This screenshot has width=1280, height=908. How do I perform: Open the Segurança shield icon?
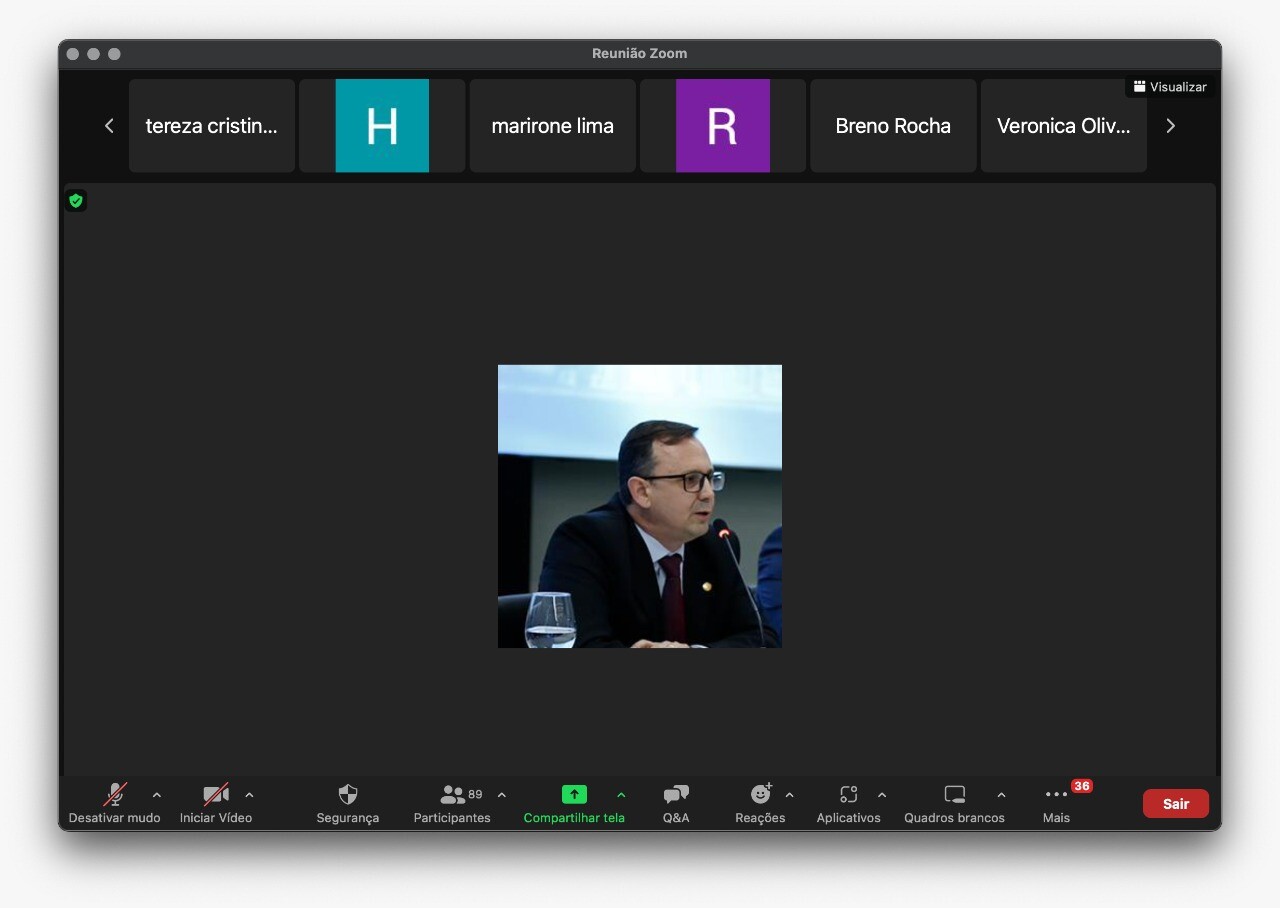pyautogui.click(x=347, y=795)
